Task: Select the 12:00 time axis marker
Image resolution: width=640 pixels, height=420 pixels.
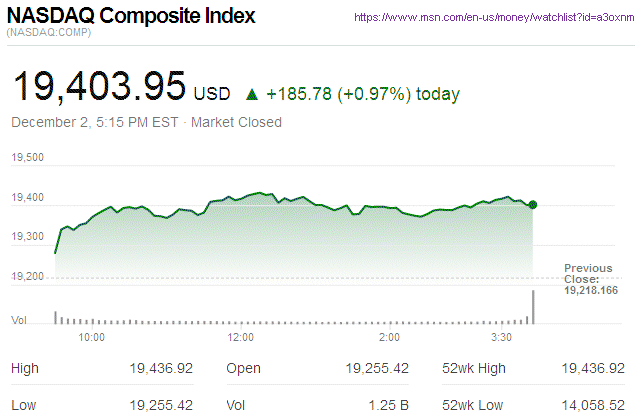Action: (242, 338)
